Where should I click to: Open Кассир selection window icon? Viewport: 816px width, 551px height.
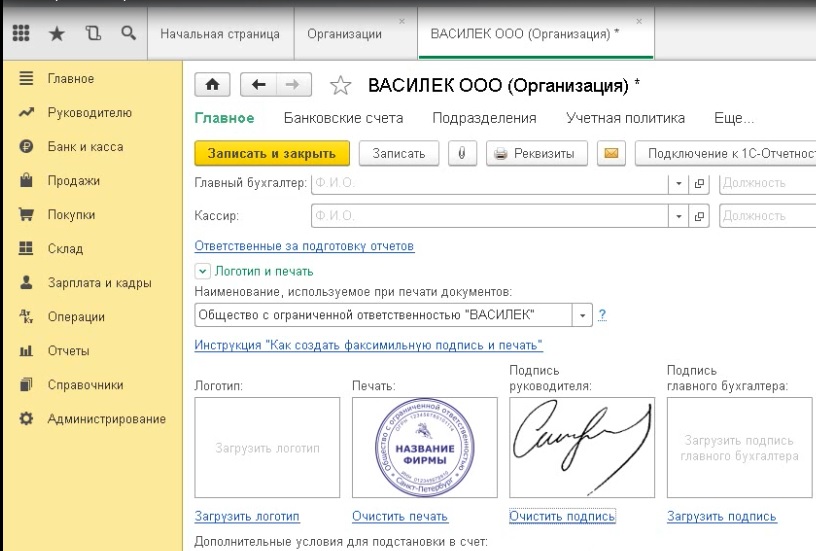pos(699,216)
